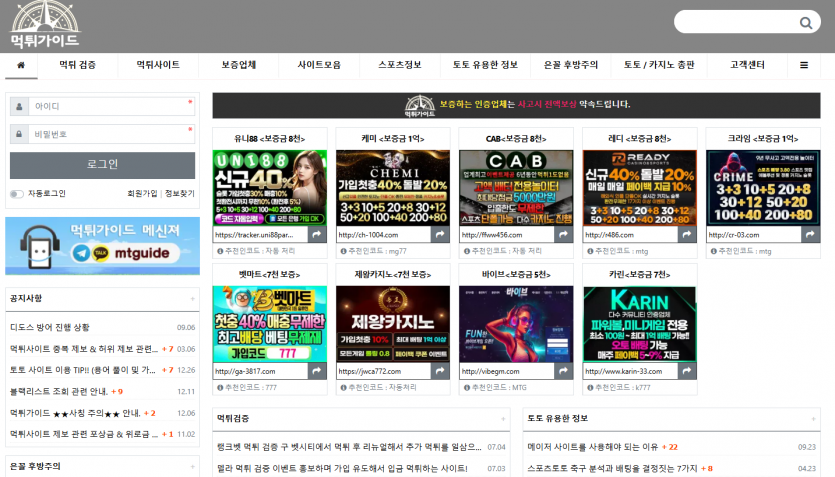Click share arrow beside ffww456.com URL

click(x=563, y=234)
